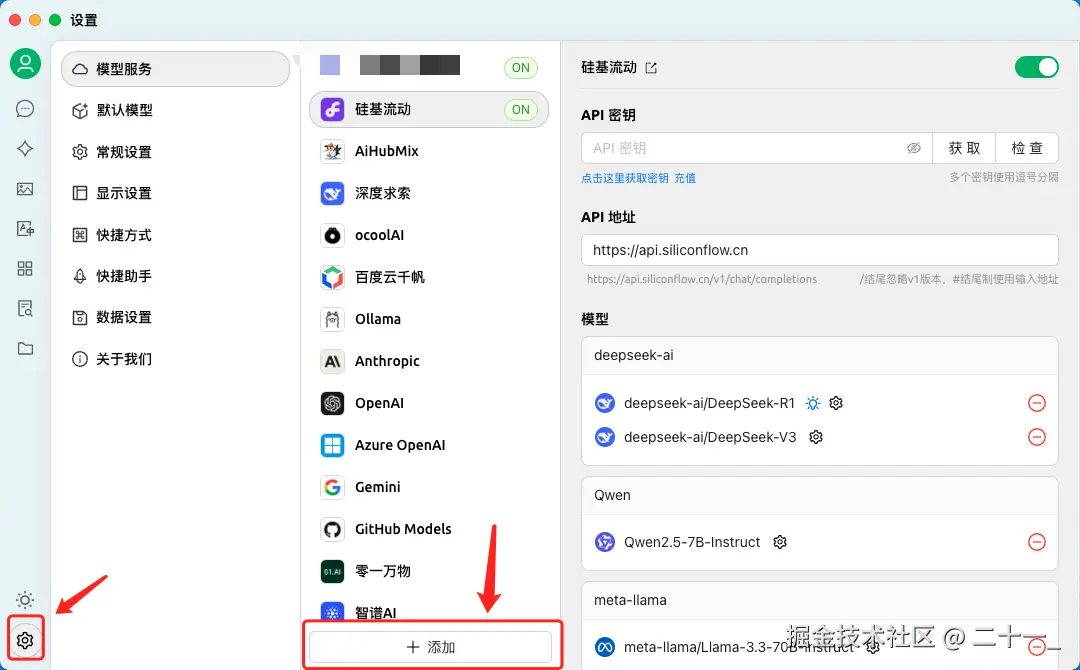Select the AiHubMix provider

(x=428, y=151)
